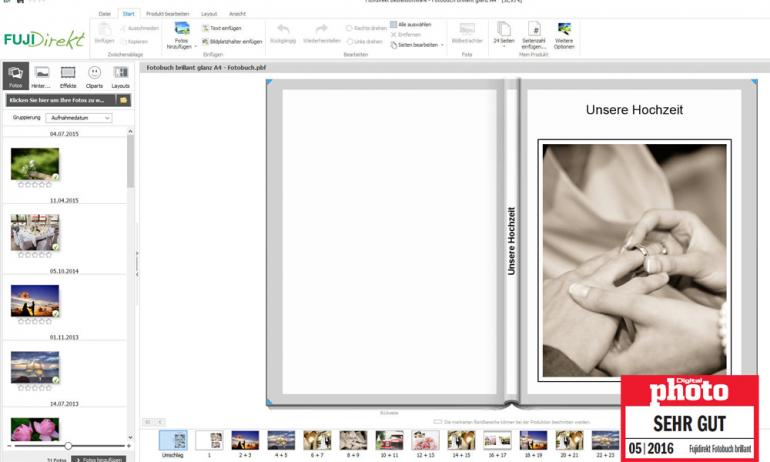Rate the 04.07.2015 photo with stars
Screen dimensions: 770x462
34,185
